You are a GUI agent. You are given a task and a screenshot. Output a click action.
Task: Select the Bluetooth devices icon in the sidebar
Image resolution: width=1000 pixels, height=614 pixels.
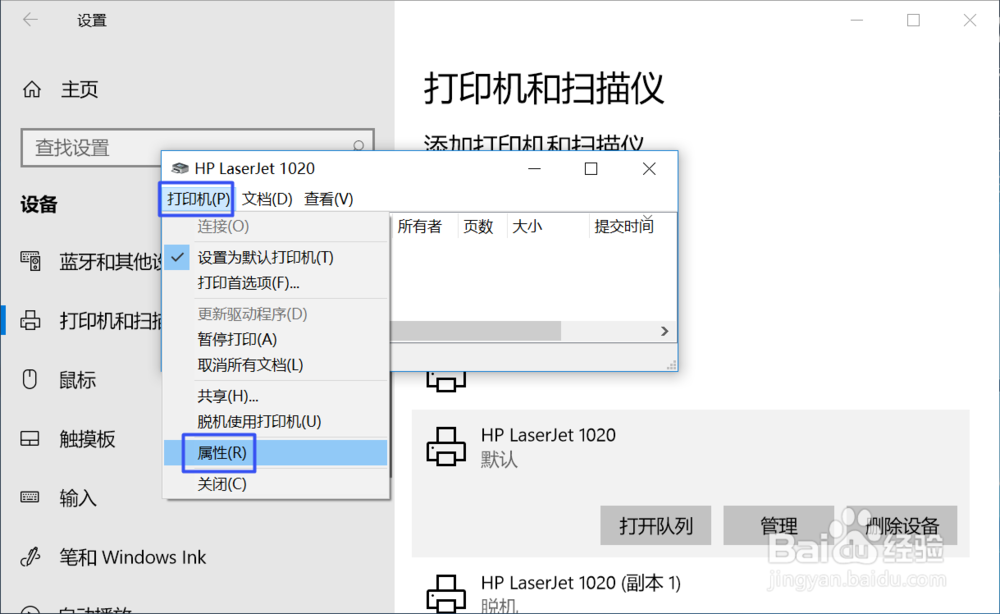tap(32, 263)
